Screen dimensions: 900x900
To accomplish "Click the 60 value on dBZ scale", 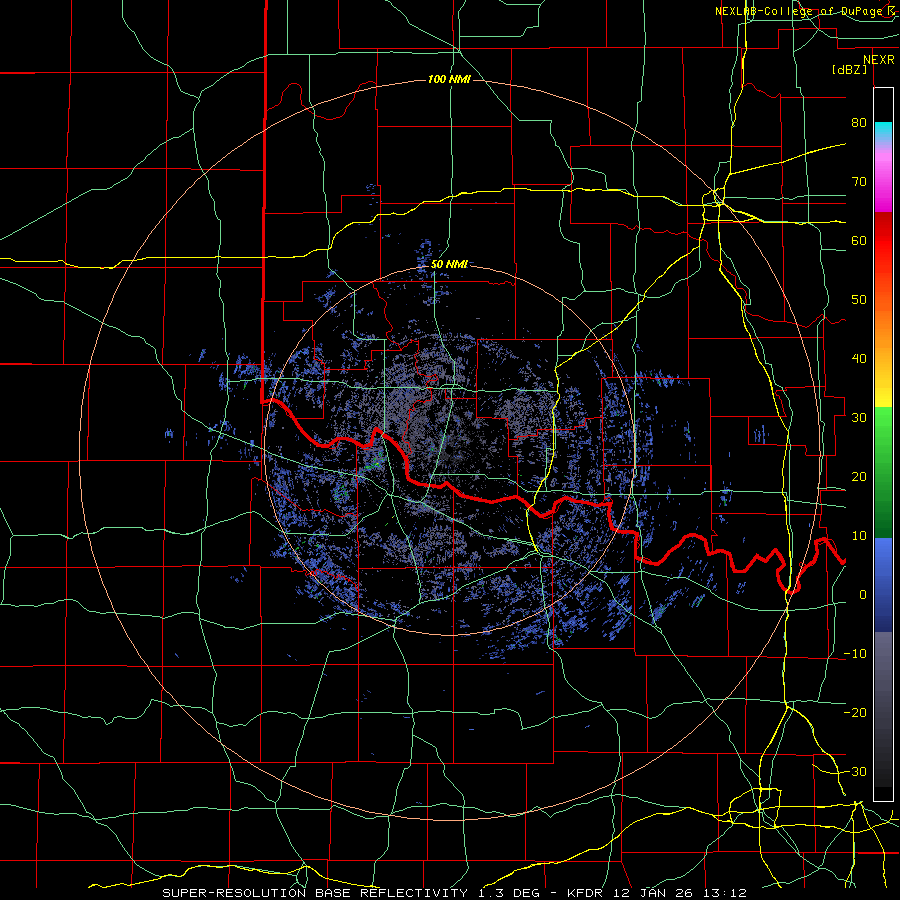I will [x=859, y=240].
